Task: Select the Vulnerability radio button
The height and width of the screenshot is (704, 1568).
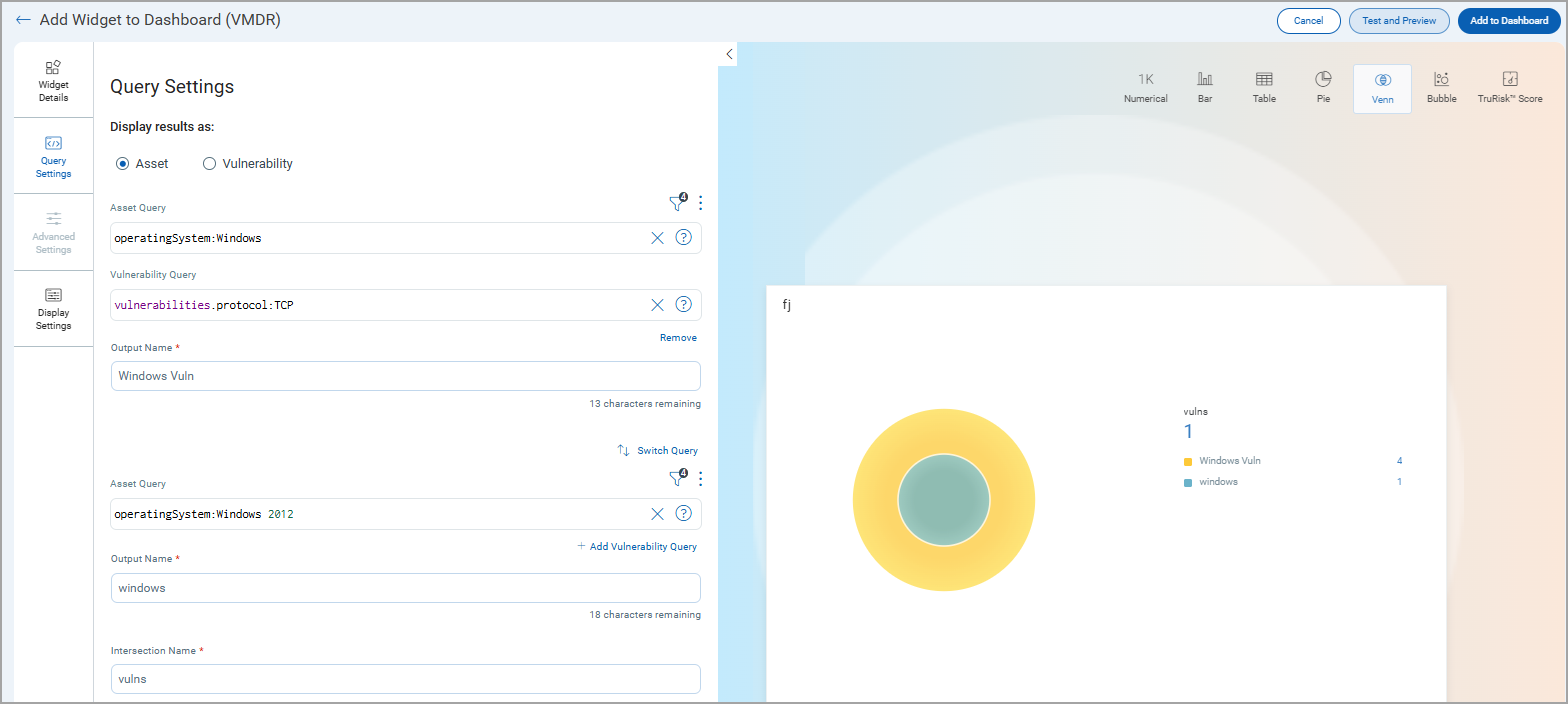Action: [210, 164]
